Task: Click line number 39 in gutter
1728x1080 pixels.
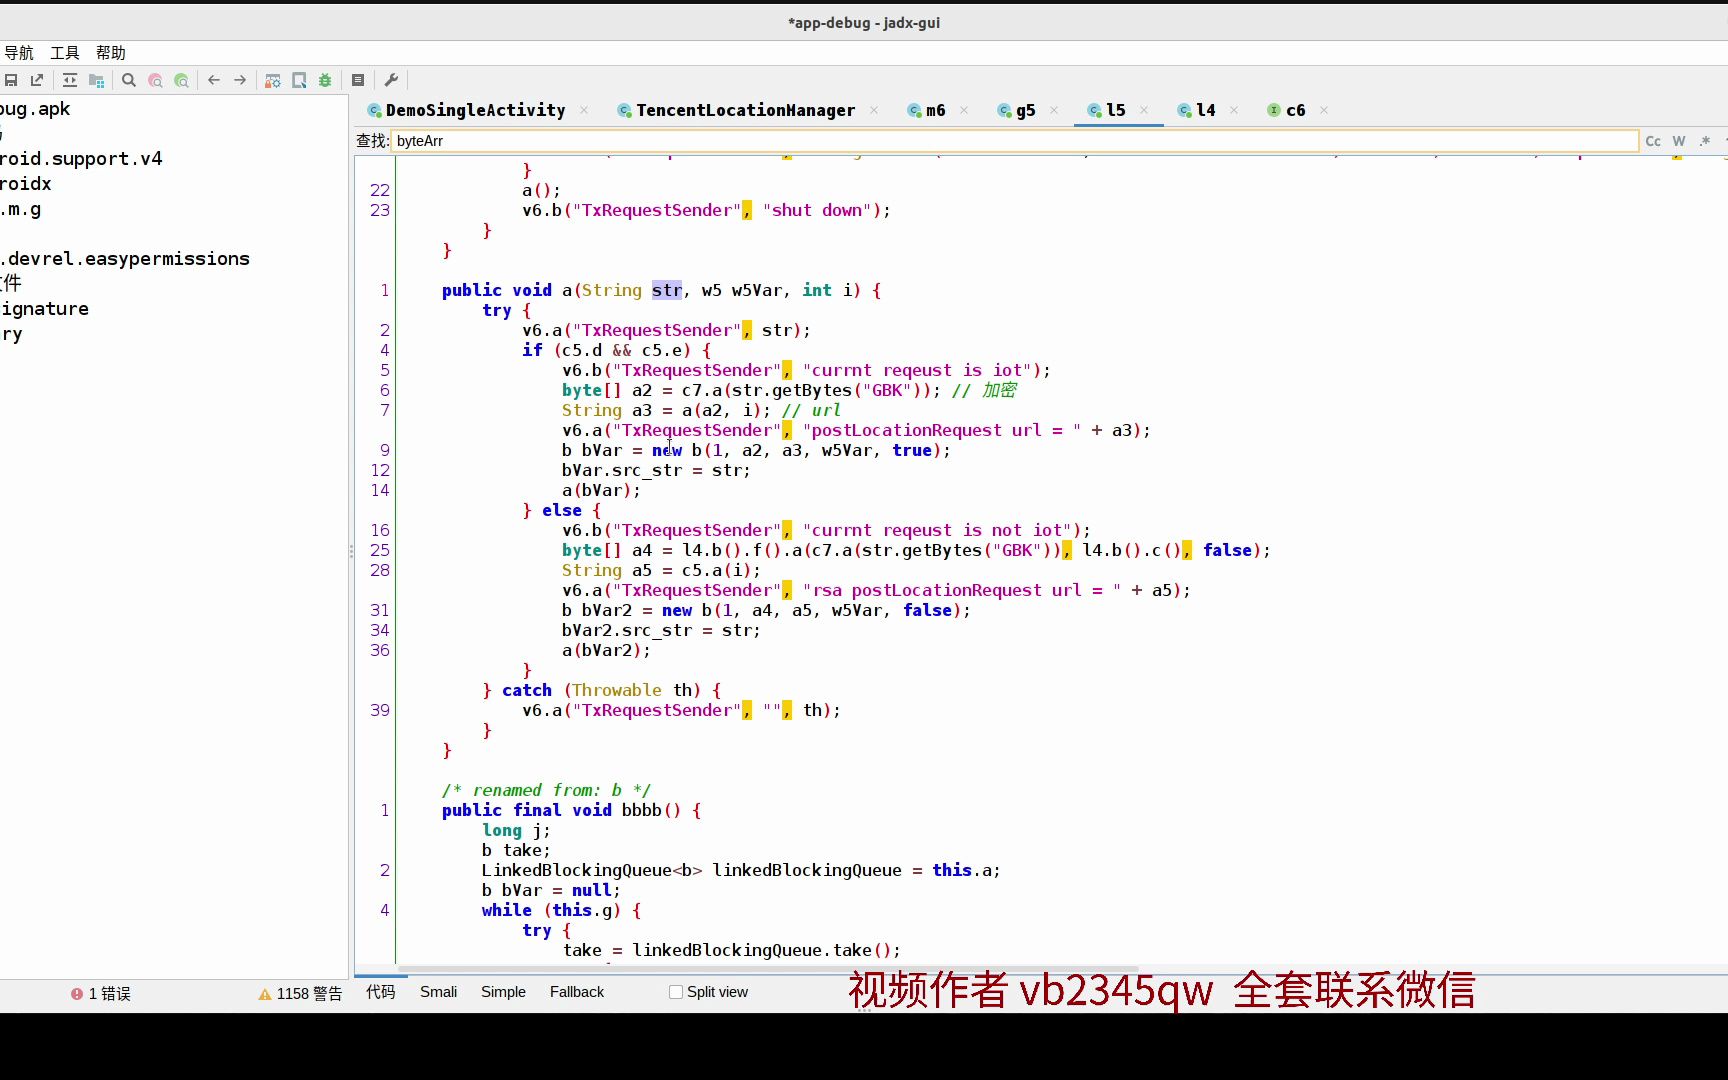Action: click(x=380, y=710)
